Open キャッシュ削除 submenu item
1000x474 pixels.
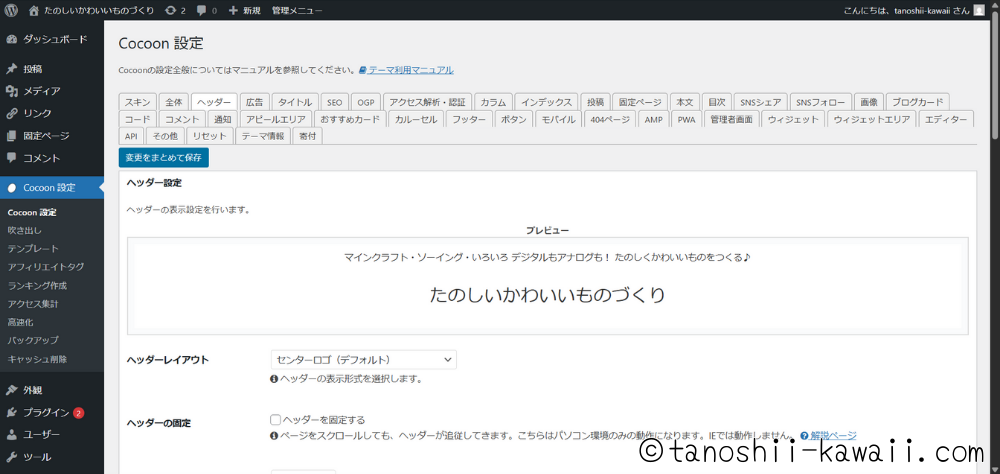(38, 359)
